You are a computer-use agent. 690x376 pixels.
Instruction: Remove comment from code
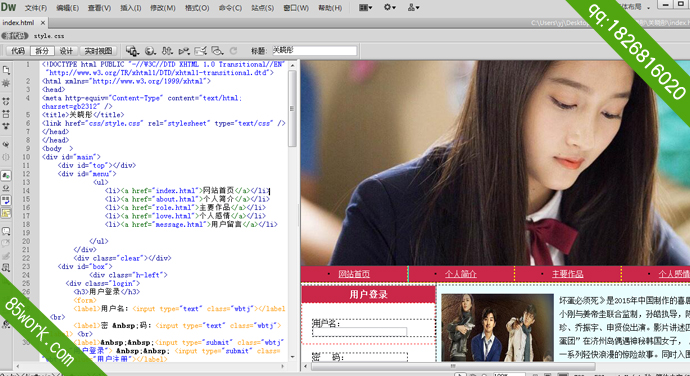6,243
